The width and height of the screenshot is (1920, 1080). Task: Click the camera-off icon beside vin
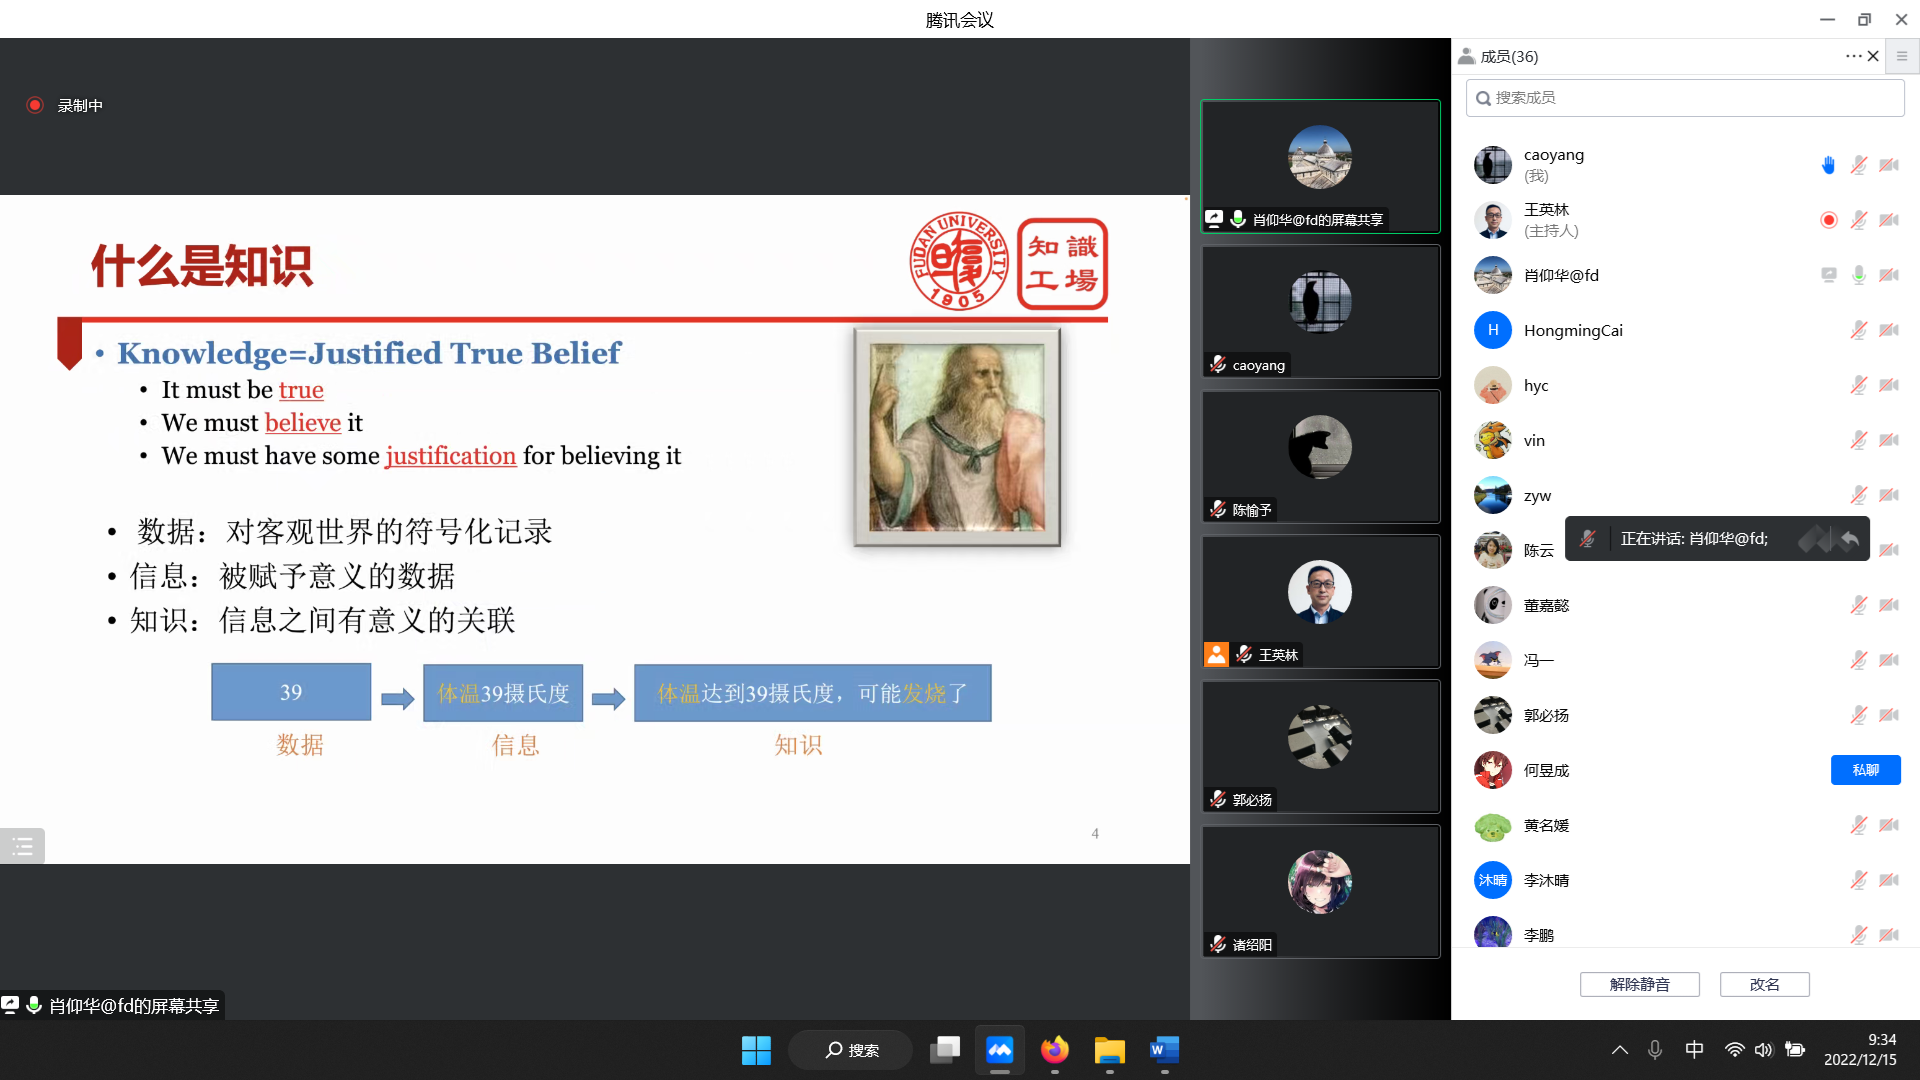click(x=1888, y=440)
